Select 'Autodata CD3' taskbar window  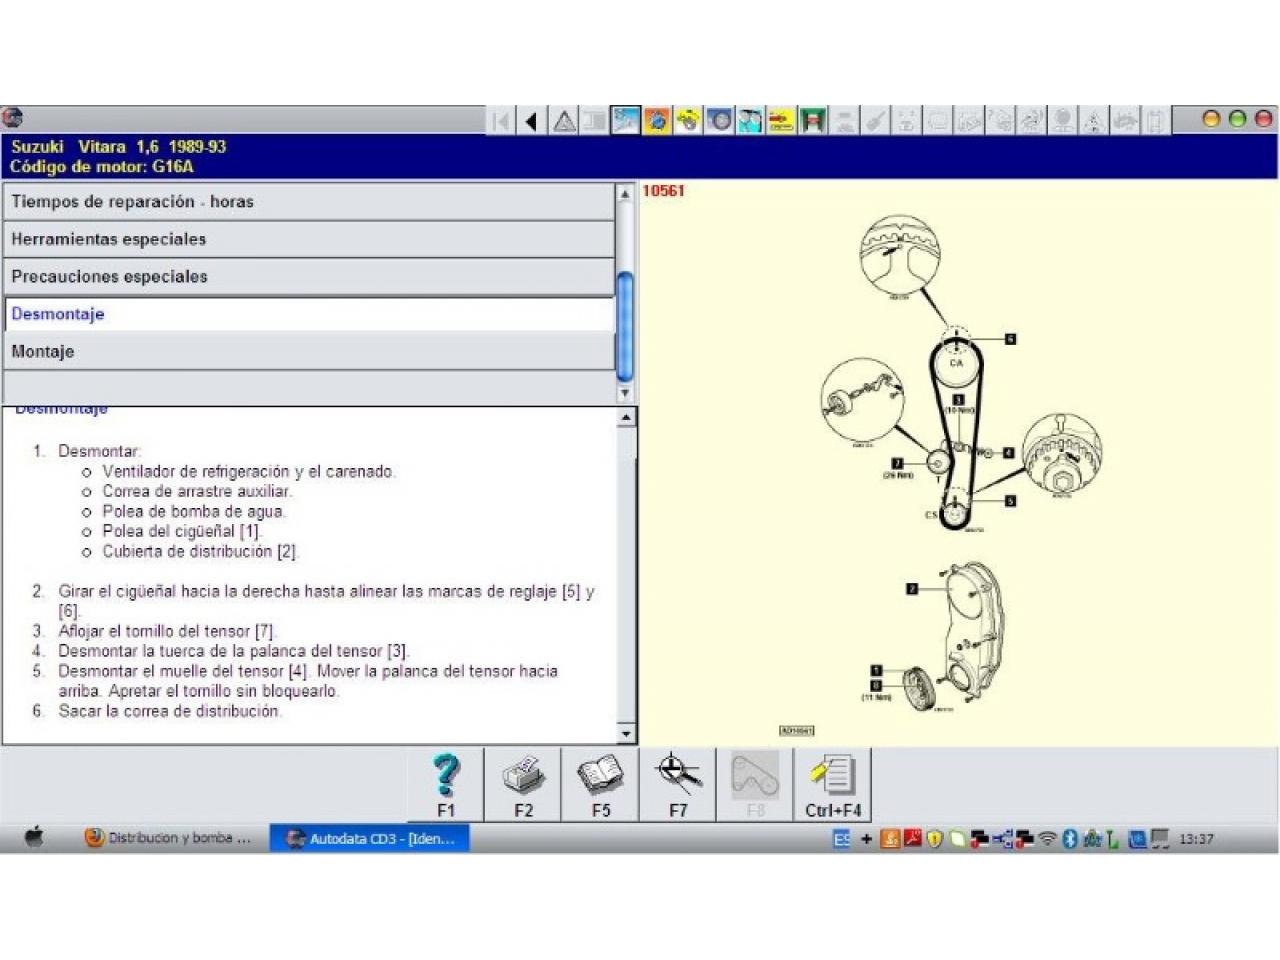tap(370, 839)
